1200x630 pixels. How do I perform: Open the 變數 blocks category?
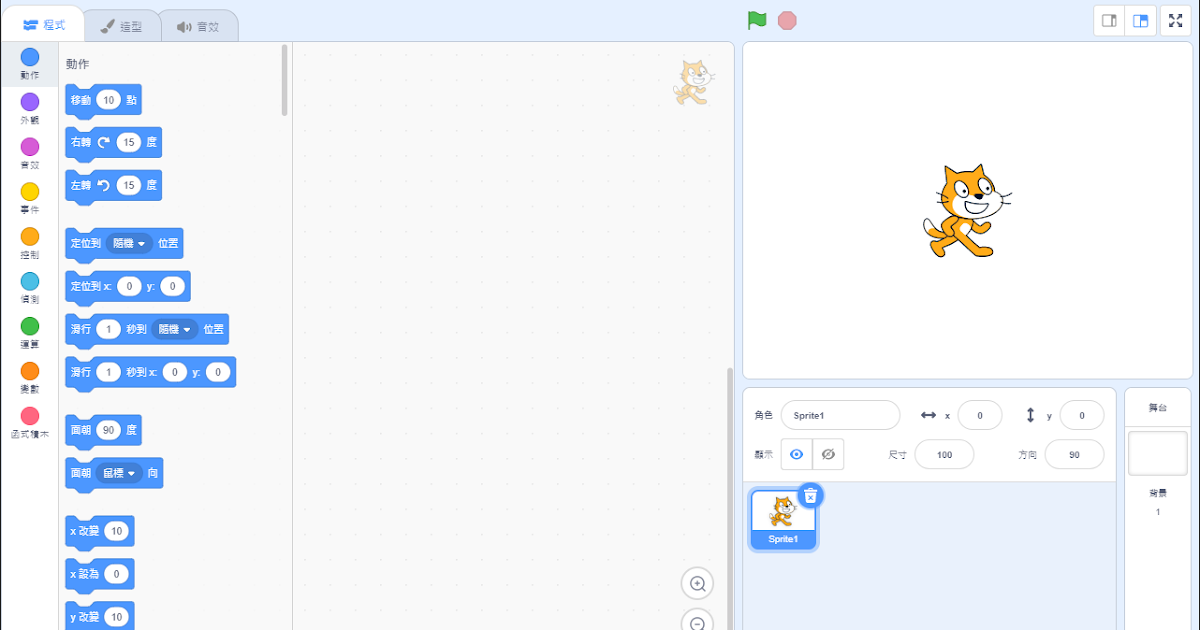coord(30,377)
